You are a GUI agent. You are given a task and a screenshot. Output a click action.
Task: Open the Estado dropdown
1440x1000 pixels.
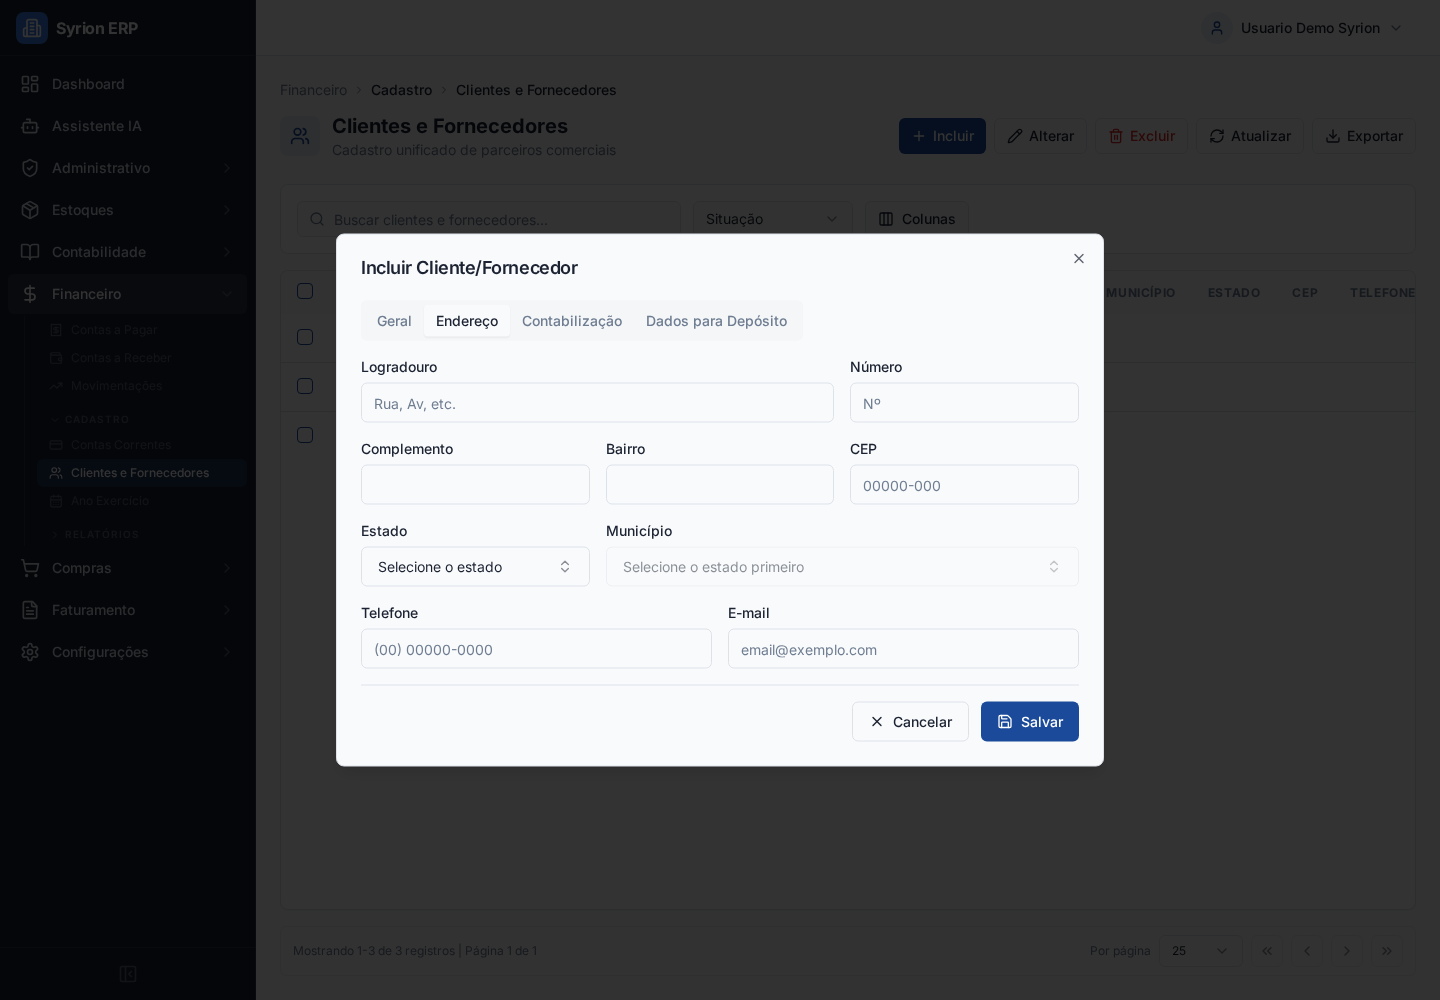click(475, 567)
